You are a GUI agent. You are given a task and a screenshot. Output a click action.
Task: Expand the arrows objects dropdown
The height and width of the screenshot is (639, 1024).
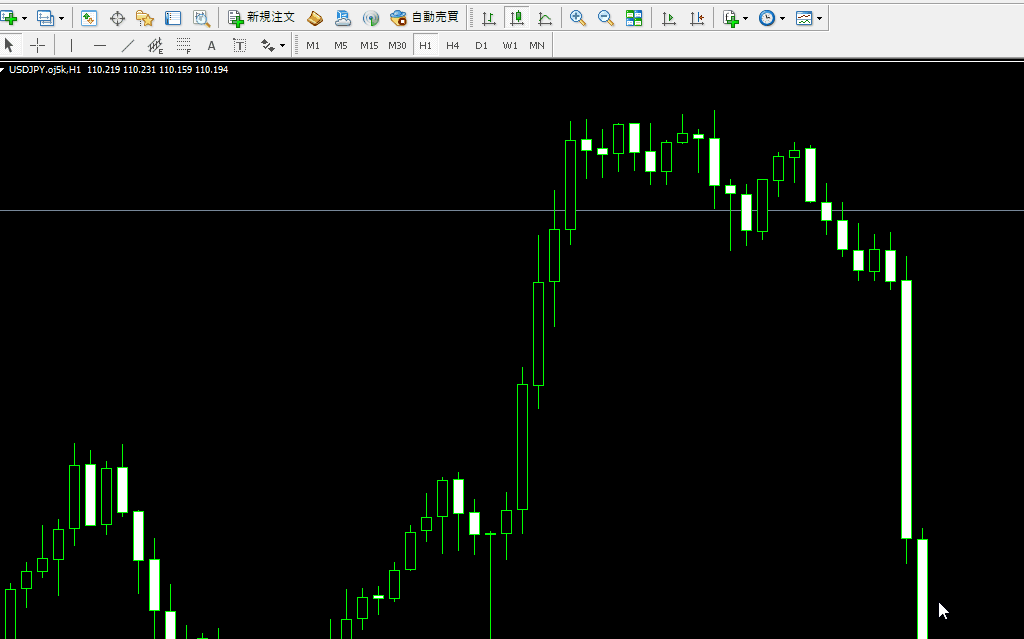click(x=282, y=45)
